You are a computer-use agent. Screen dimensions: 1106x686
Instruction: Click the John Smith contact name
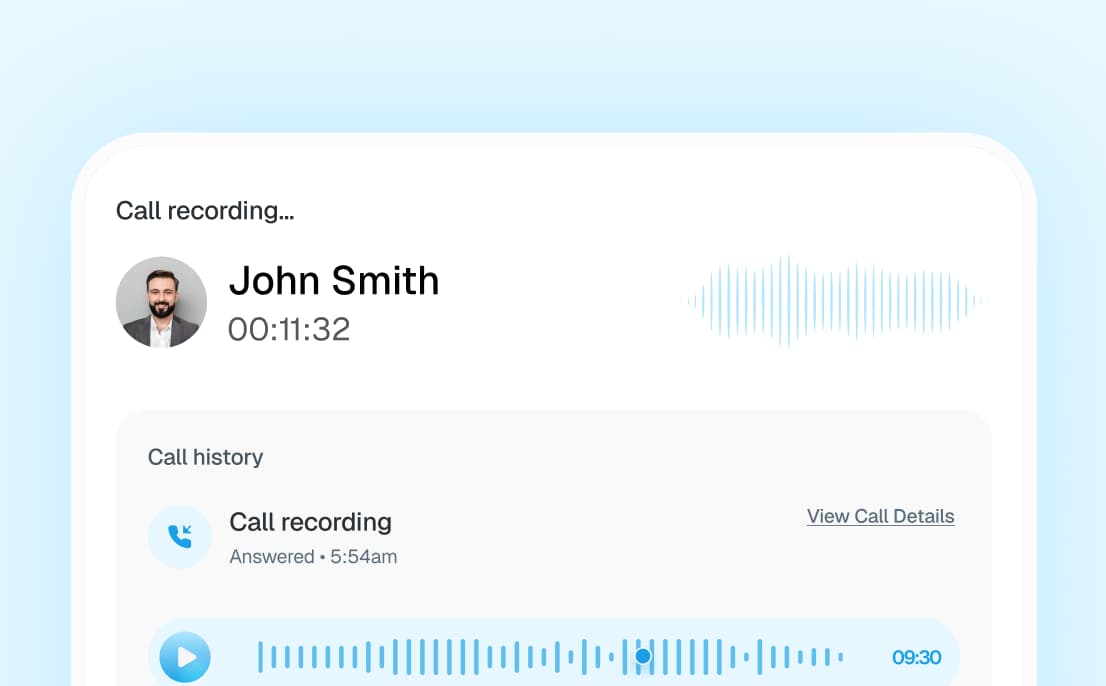334,281
